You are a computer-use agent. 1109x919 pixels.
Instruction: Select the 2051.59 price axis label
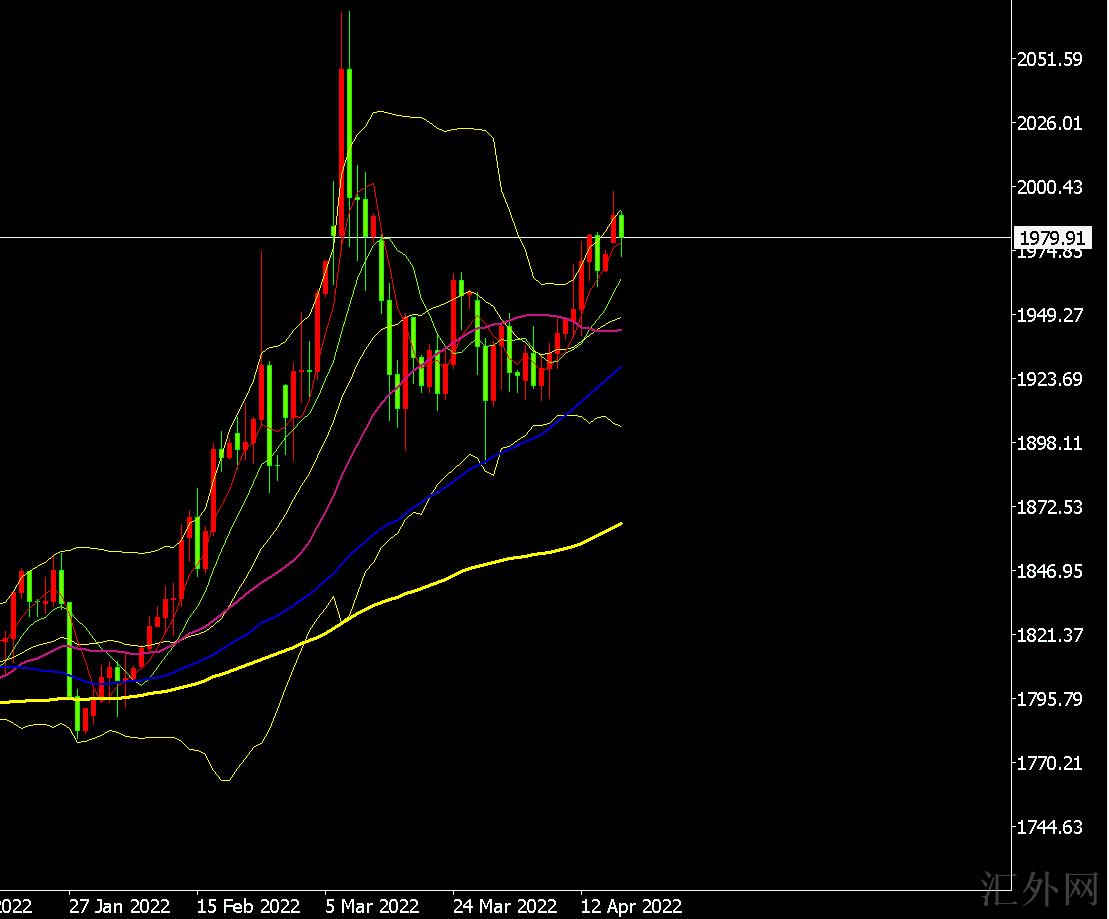[x=1049, y=60]
